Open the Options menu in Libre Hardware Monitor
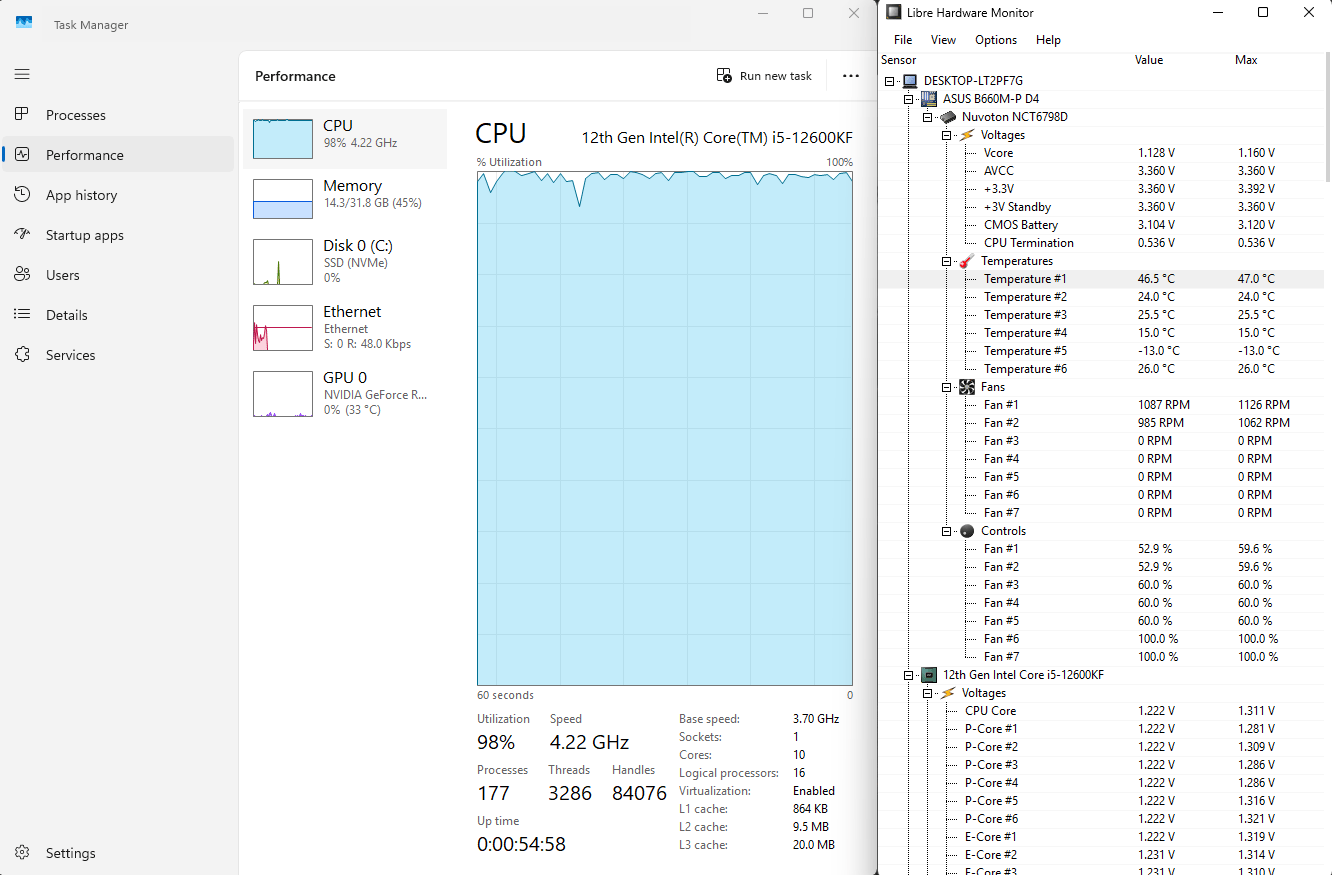The image size is (1332, 875). point(996,40)
